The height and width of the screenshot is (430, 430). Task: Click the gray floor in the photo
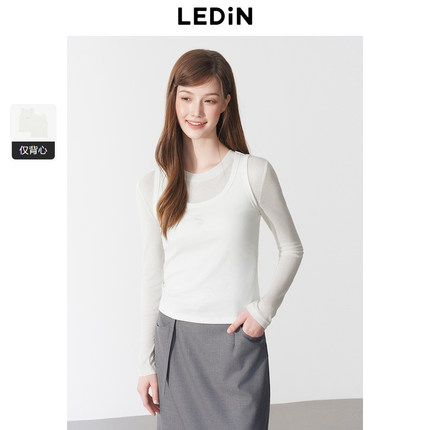click(316, 414)
